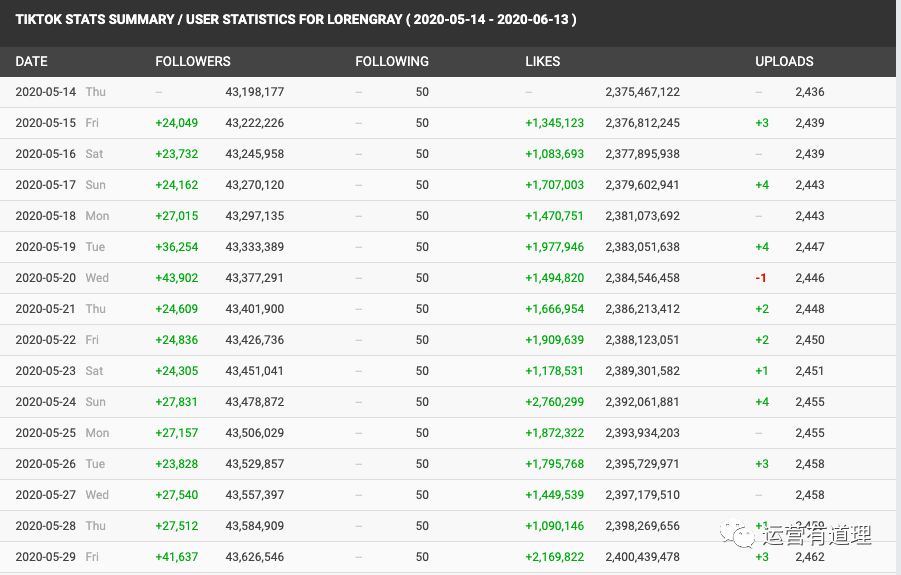Select the date 2020-05-23
The width and height of the screenshot is (901, 575).
click(x=45, y=371)
